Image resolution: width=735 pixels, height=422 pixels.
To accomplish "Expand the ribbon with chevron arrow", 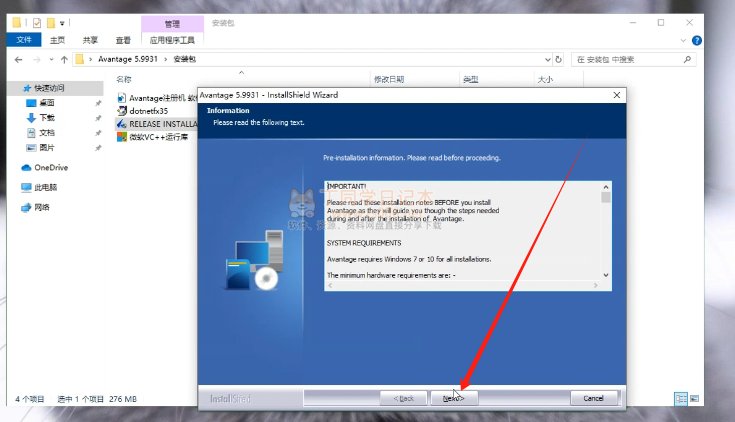I will pos(683,41).
